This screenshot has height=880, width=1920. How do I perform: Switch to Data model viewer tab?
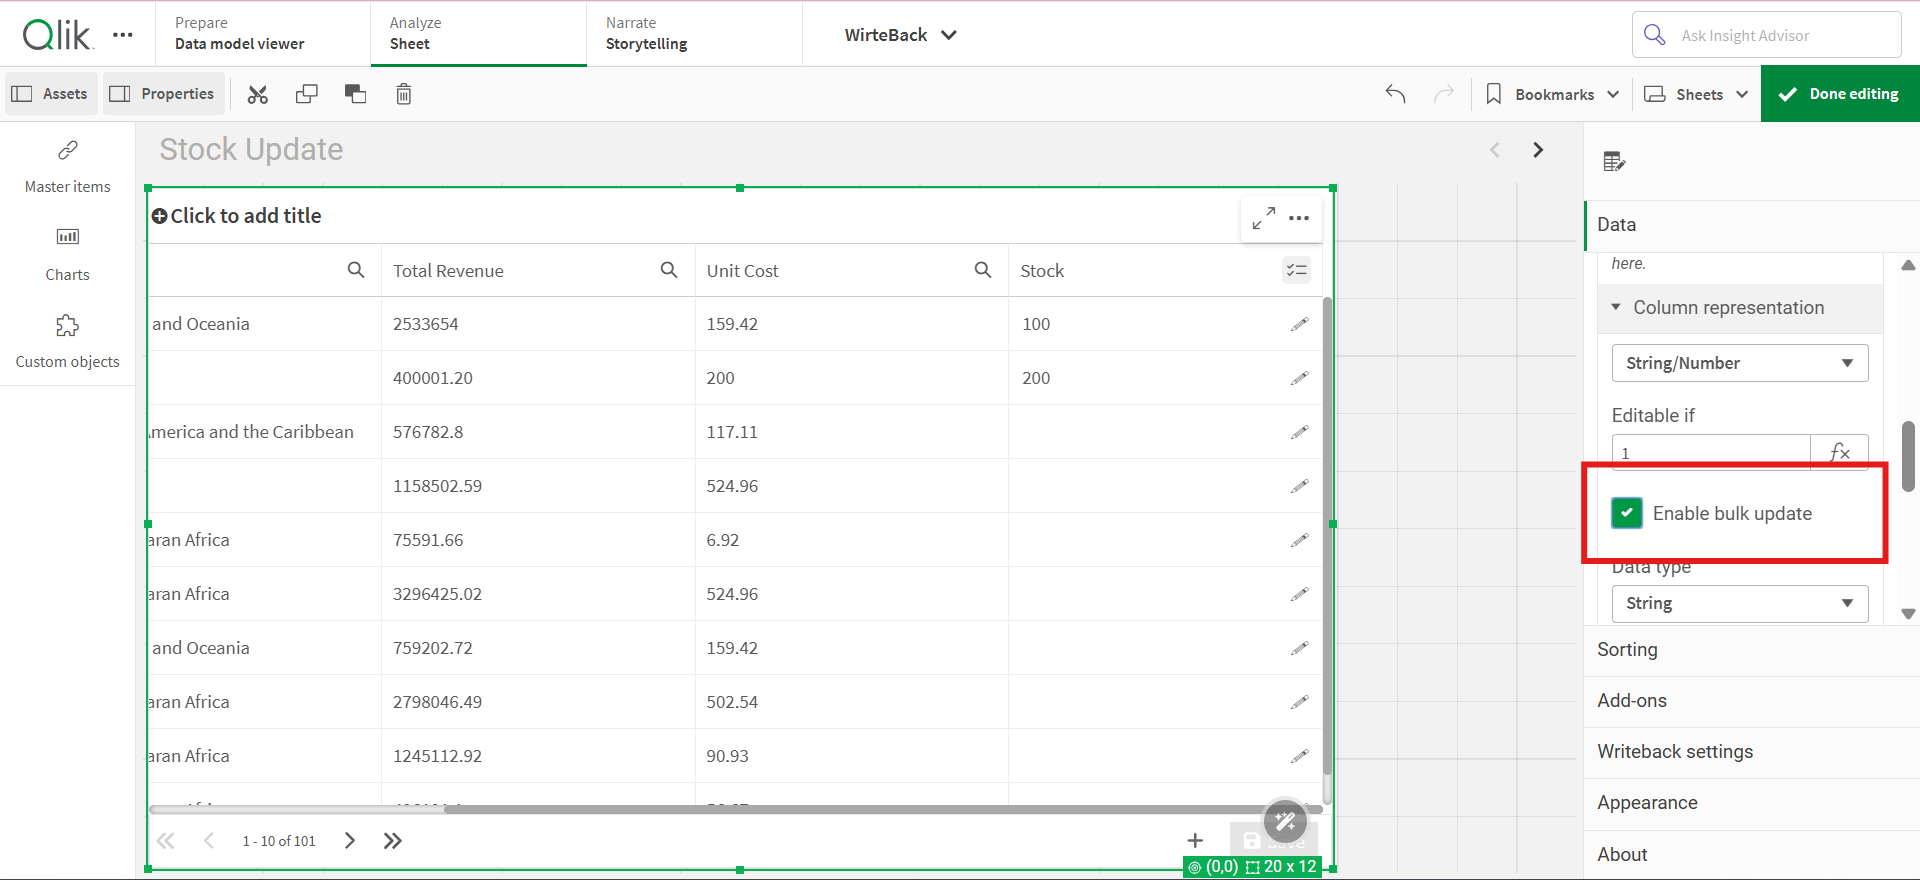tap(240, 34)
